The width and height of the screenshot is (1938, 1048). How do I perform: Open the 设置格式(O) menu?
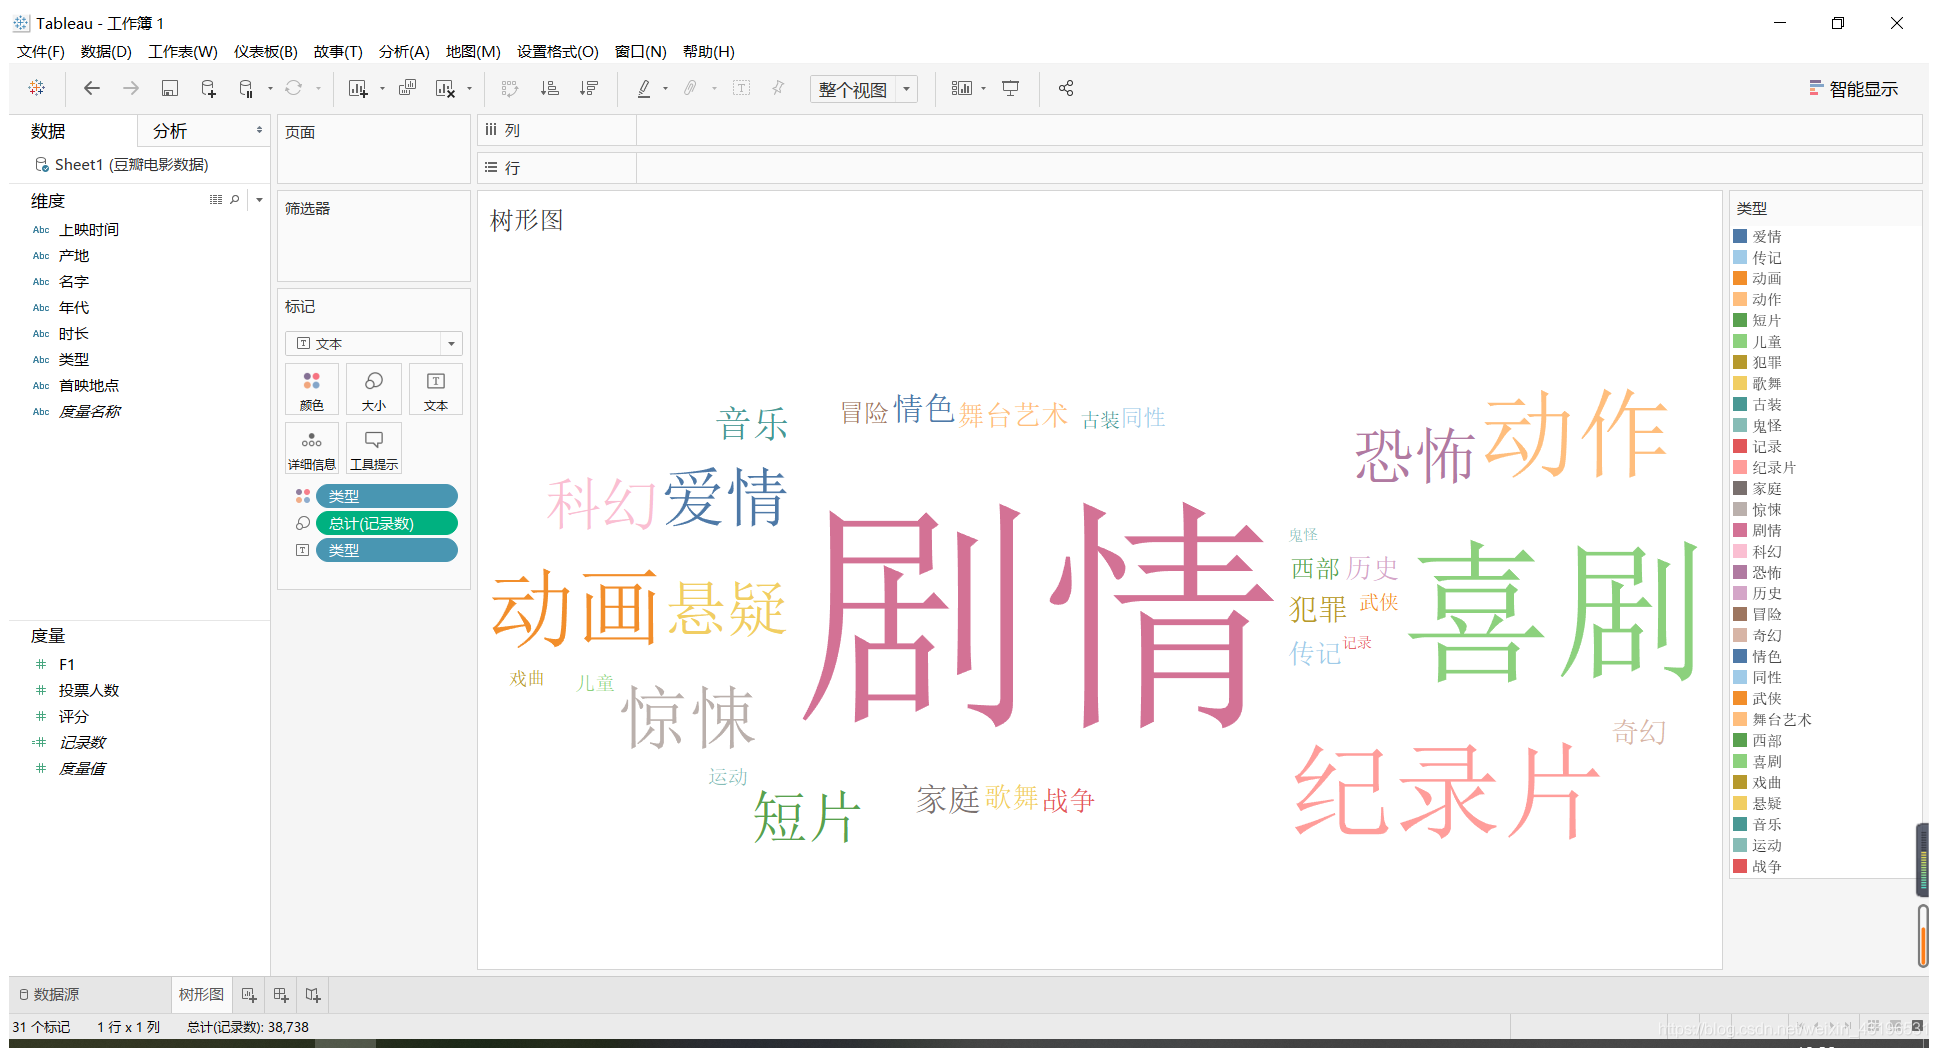557,51
